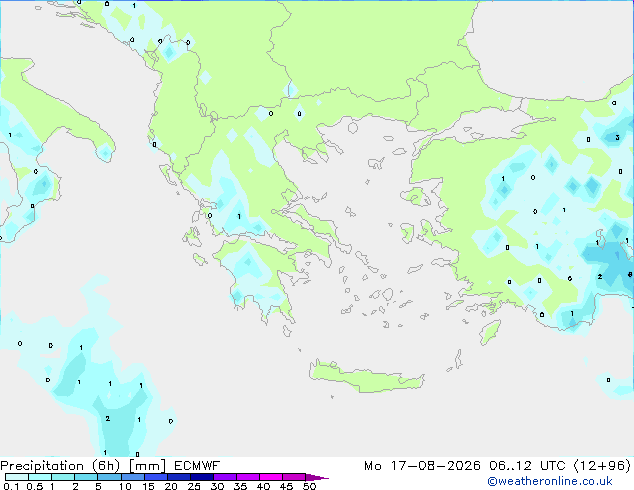
Task: Click the "Mo 17-08-2026" date text
Action: tap(422, 466)
